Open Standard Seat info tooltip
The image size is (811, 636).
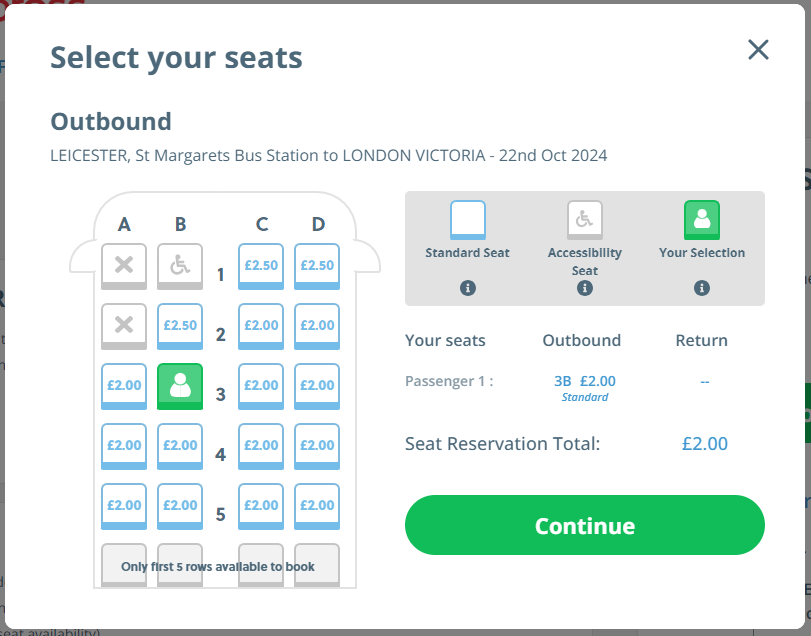point(466,287)
